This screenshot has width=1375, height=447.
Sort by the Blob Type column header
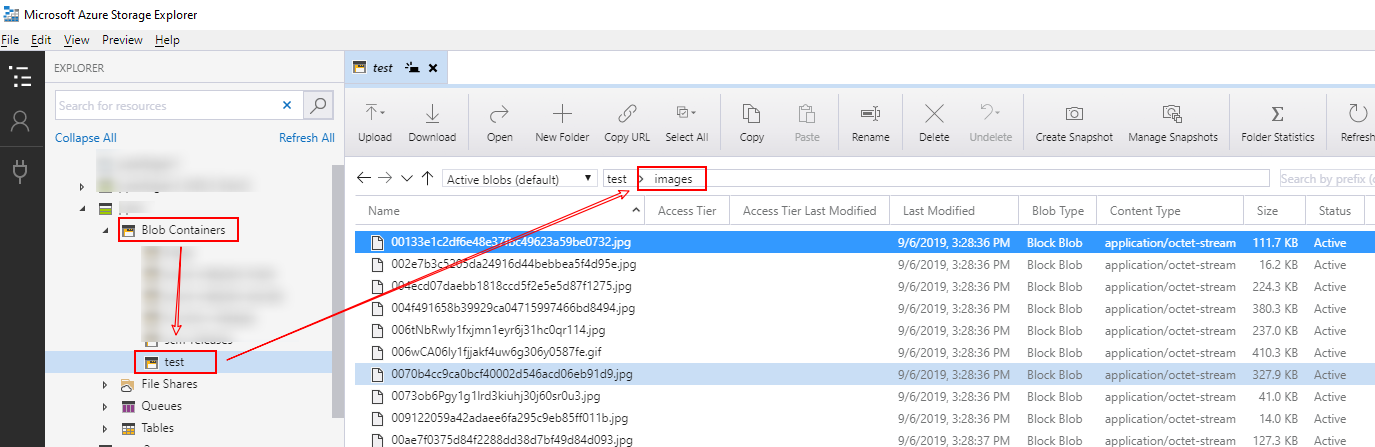pos(1057,211)
